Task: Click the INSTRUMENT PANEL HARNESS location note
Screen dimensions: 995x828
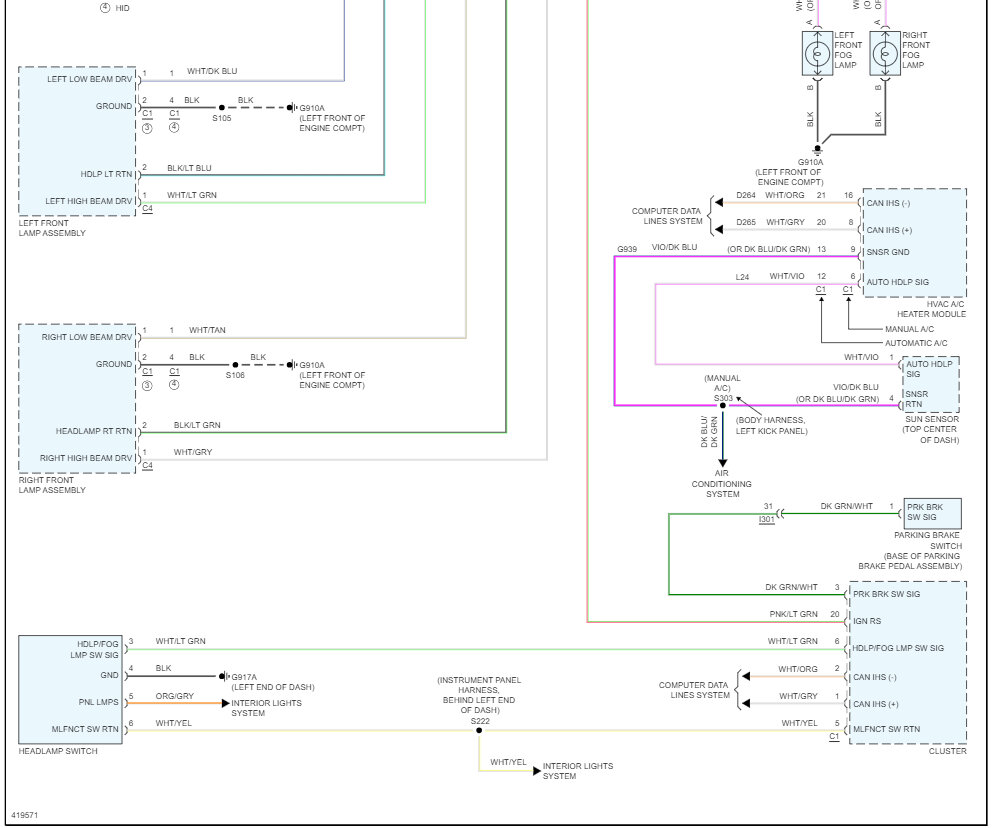Action: [x=479, y=695]
